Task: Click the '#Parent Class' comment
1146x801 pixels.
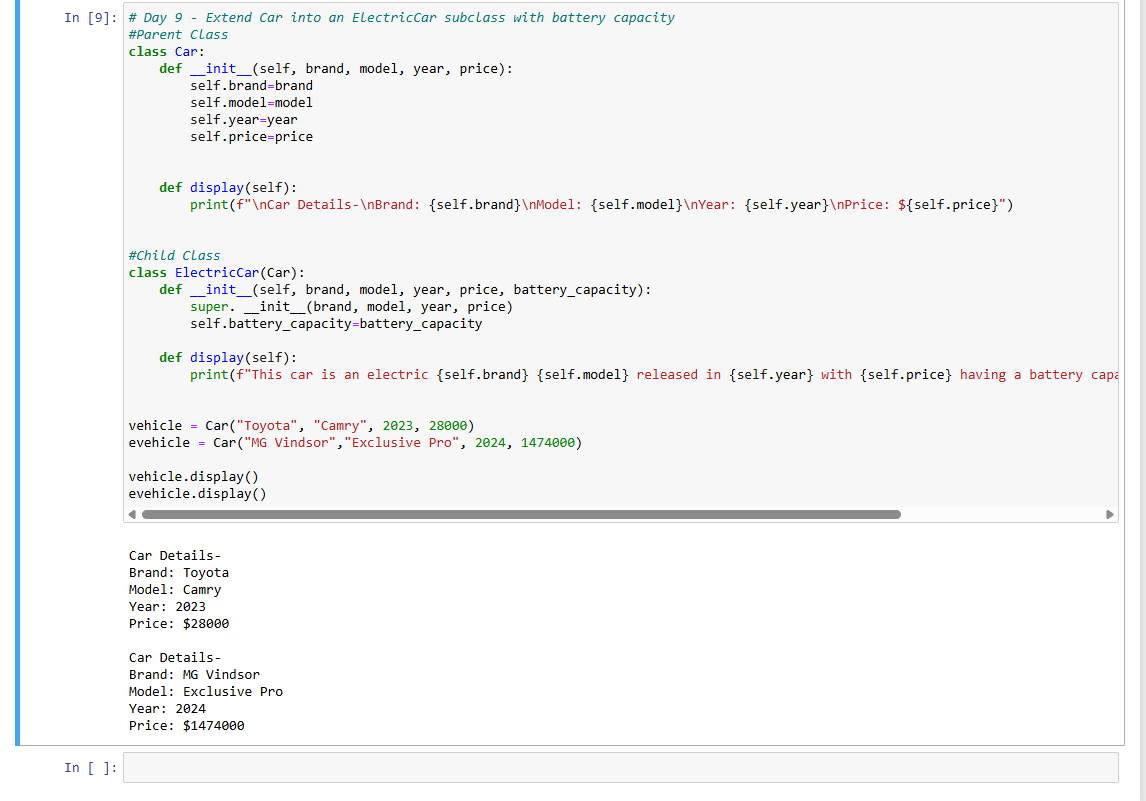Action: click(178, 34)
